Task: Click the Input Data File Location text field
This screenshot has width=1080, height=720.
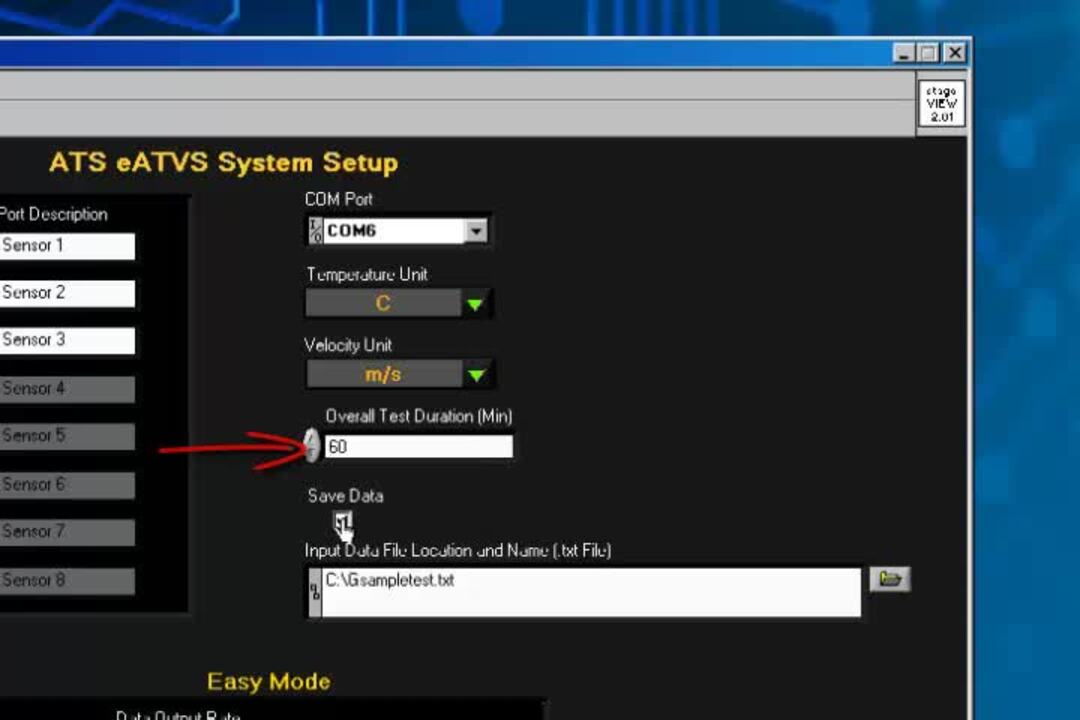Action: (x=590, y=592)
